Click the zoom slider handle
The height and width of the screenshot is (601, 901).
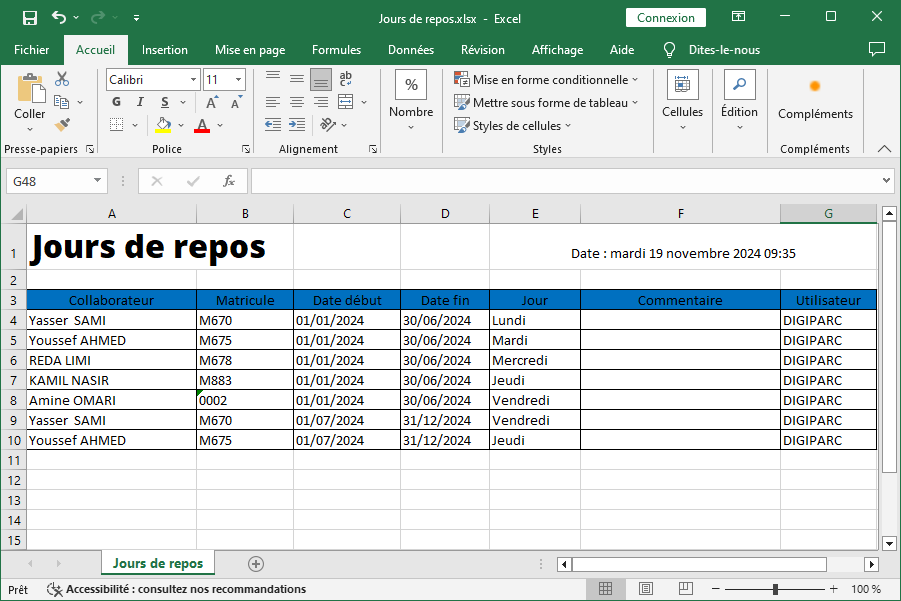(775, 589)
